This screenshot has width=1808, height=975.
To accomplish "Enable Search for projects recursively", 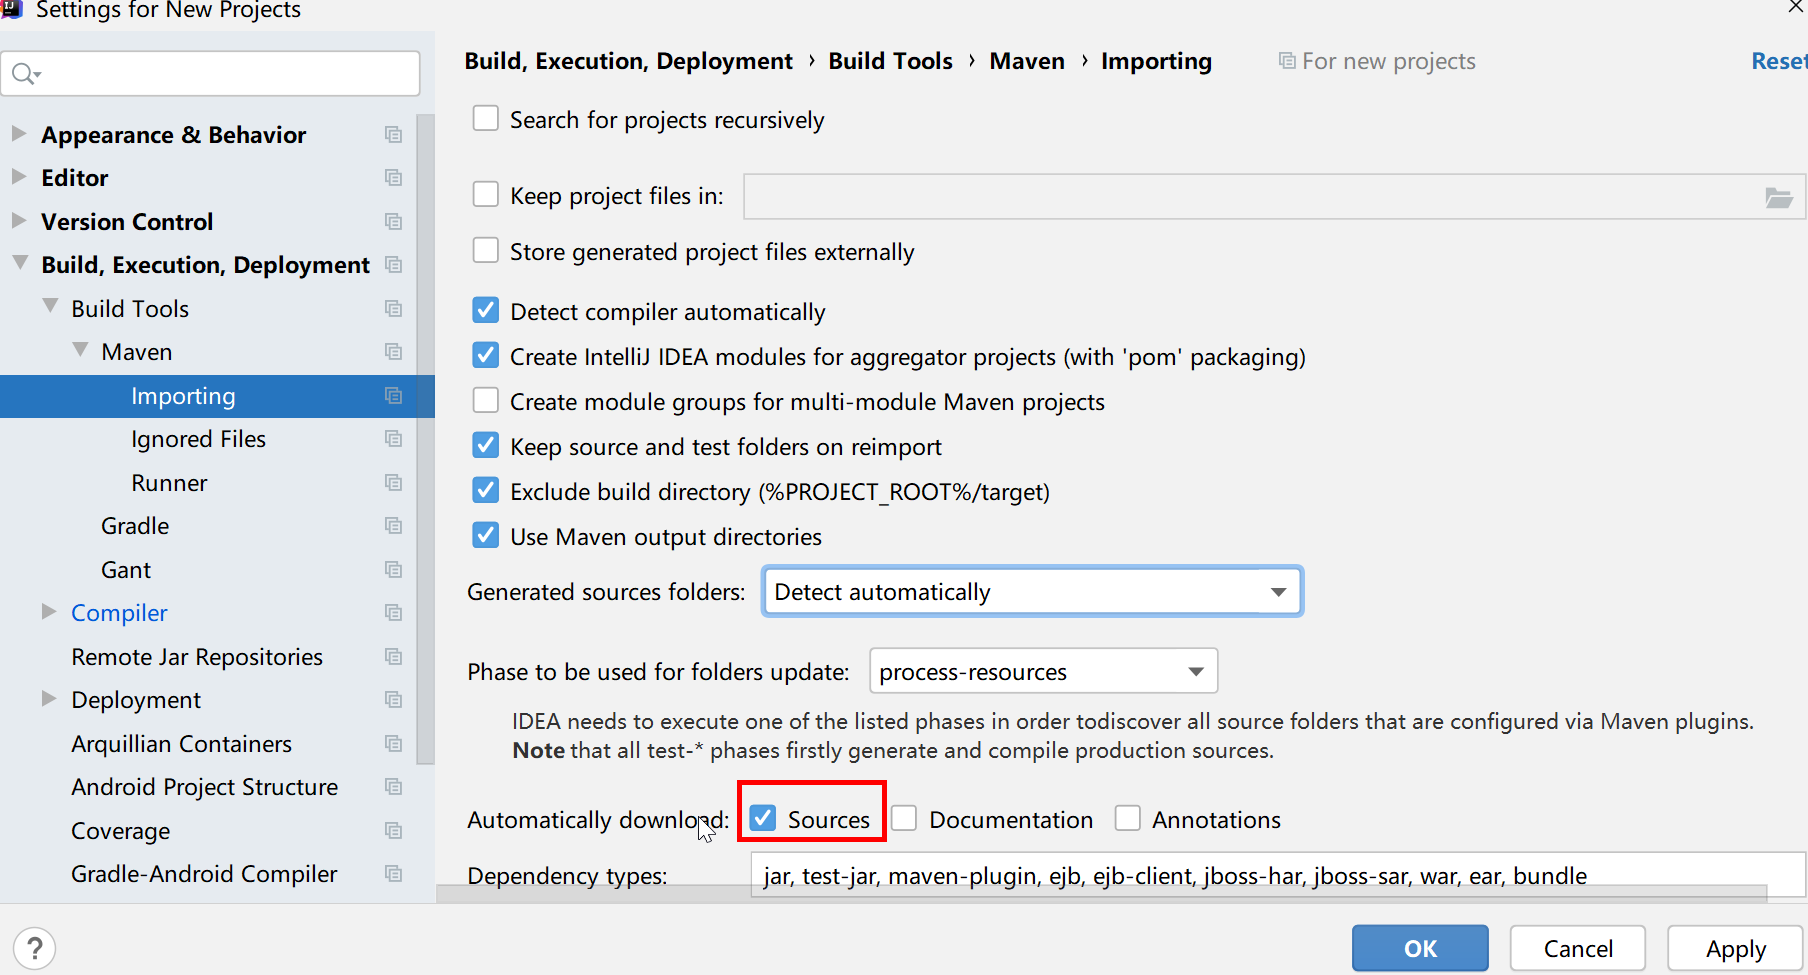I will point(485,118).
